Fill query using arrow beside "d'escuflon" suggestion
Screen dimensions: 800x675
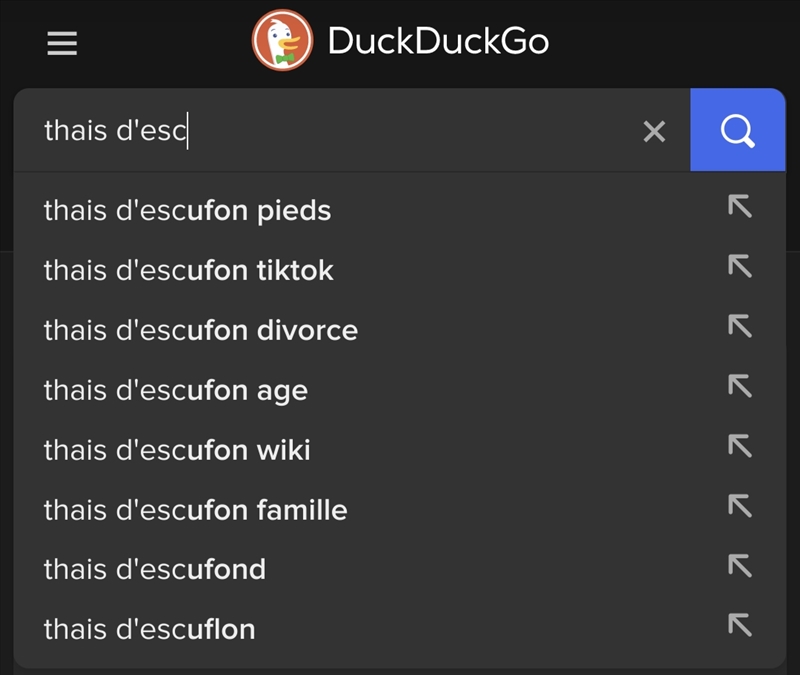click(739, 626)
